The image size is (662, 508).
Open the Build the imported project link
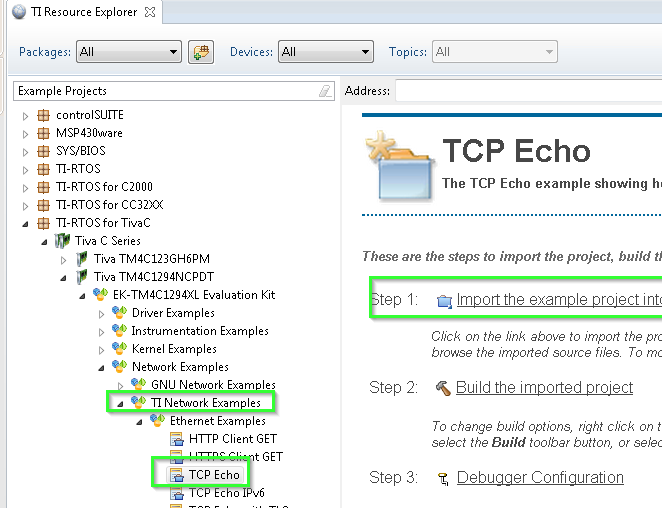[545, 387]
